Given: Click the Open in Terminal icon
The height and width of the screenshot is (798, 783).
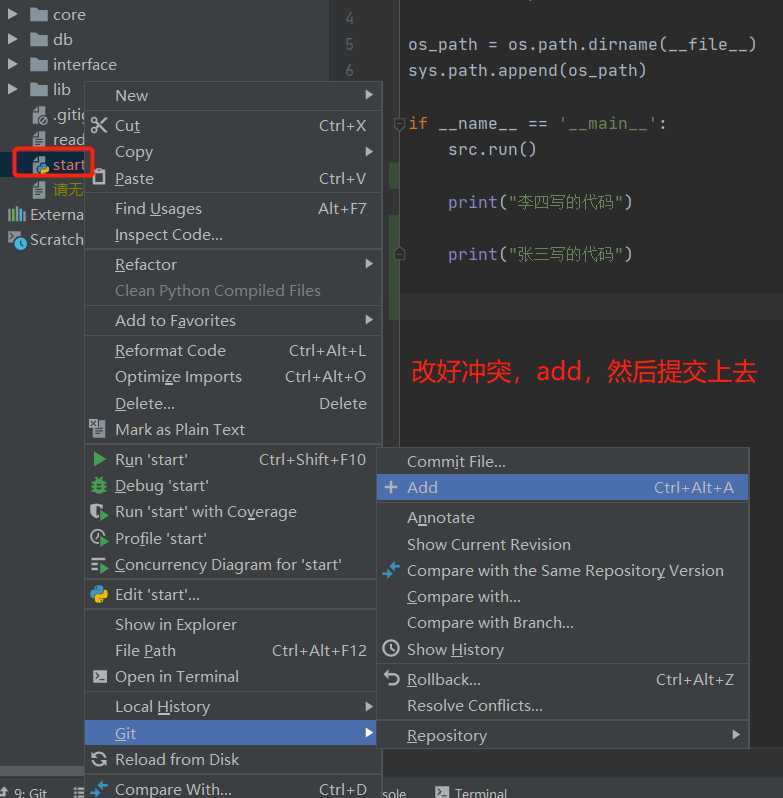Looking at the screenshot, I should pyautogui.click(x=99, y=676).
